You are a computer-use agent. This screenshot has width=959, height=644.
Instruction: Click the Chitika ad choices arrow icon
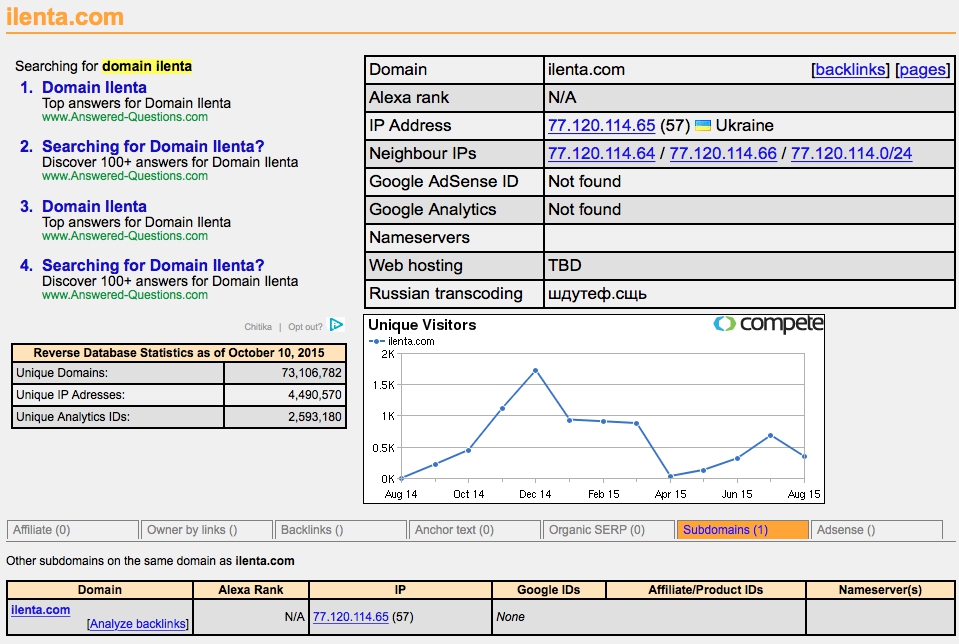[x=337, y=325]
